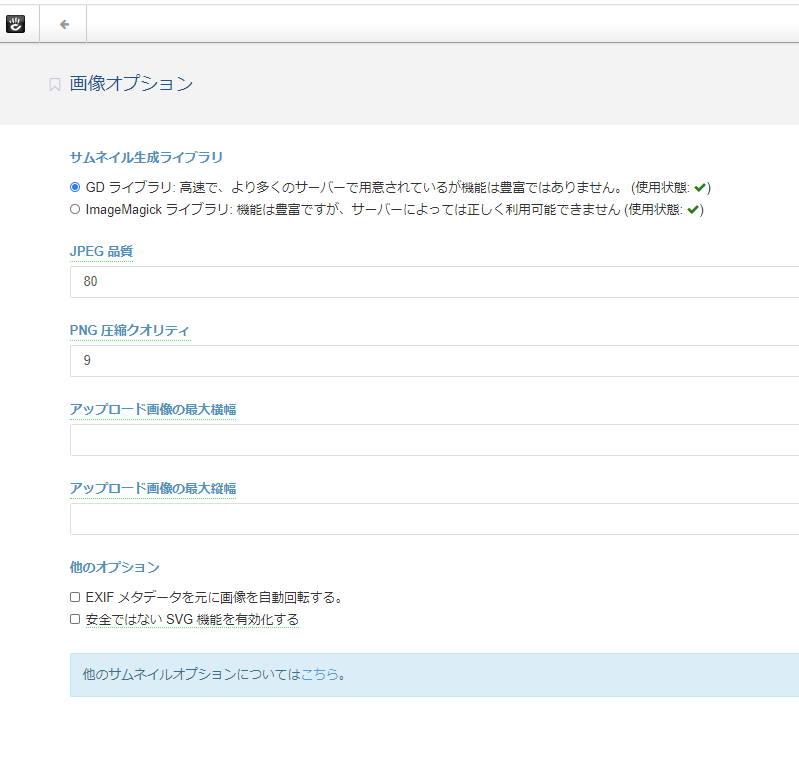Screen dimensions: 799x766
Task: Click the 他のオプション heading
Action: (115, 567)
